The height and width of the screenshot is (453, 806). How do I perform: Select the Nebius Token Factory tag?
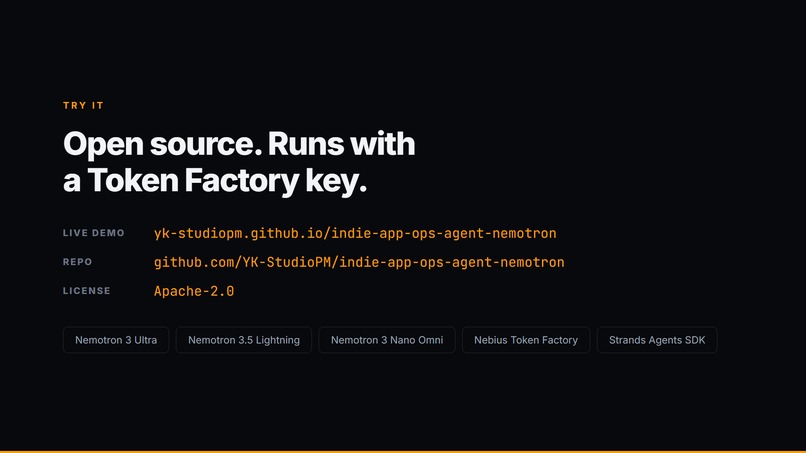(x=526, y=340)
